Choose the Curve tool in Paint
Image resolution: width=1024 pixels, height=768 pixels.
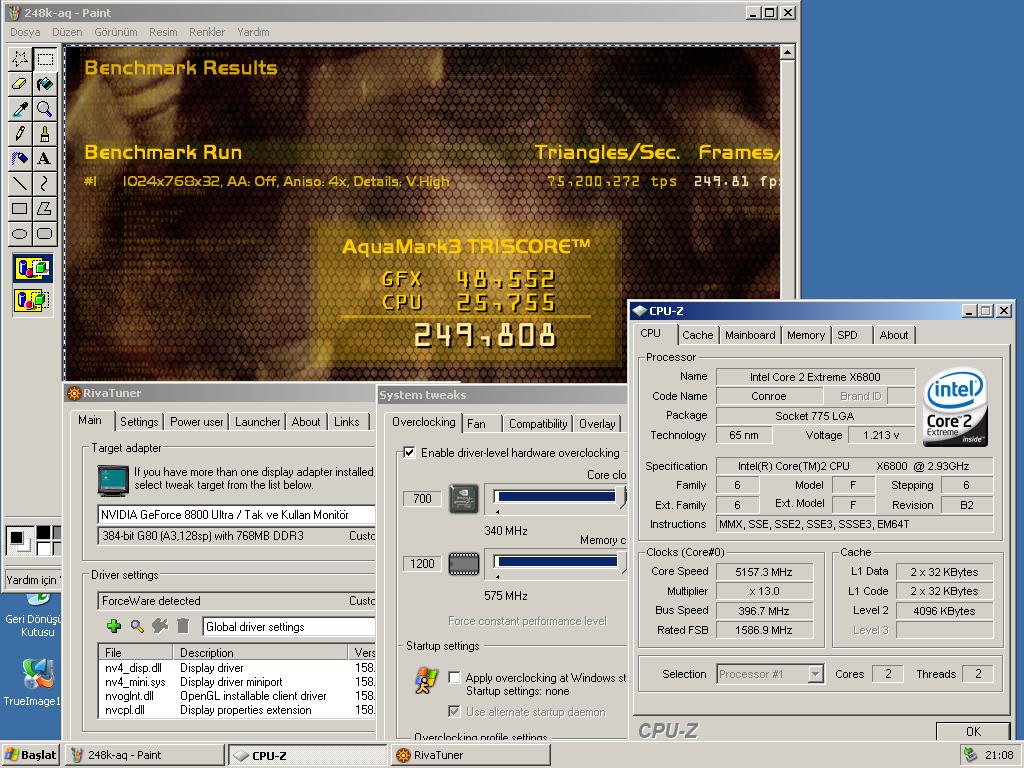tap(44, 184)
